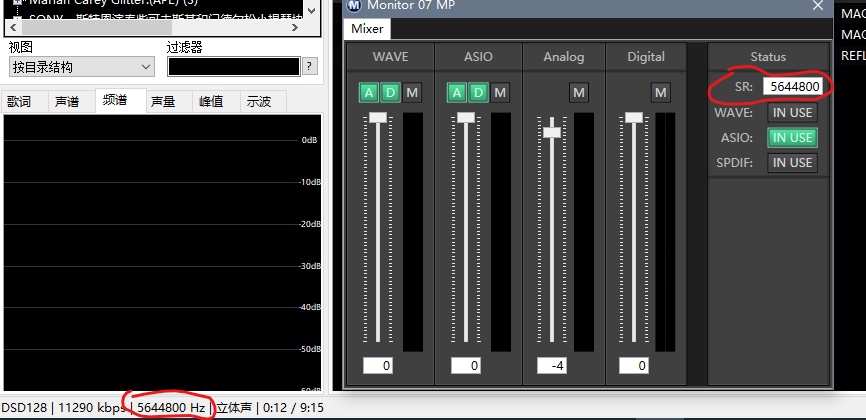
Task: Click the green ASIO IN USE indicator
Action: pos(792,138)
